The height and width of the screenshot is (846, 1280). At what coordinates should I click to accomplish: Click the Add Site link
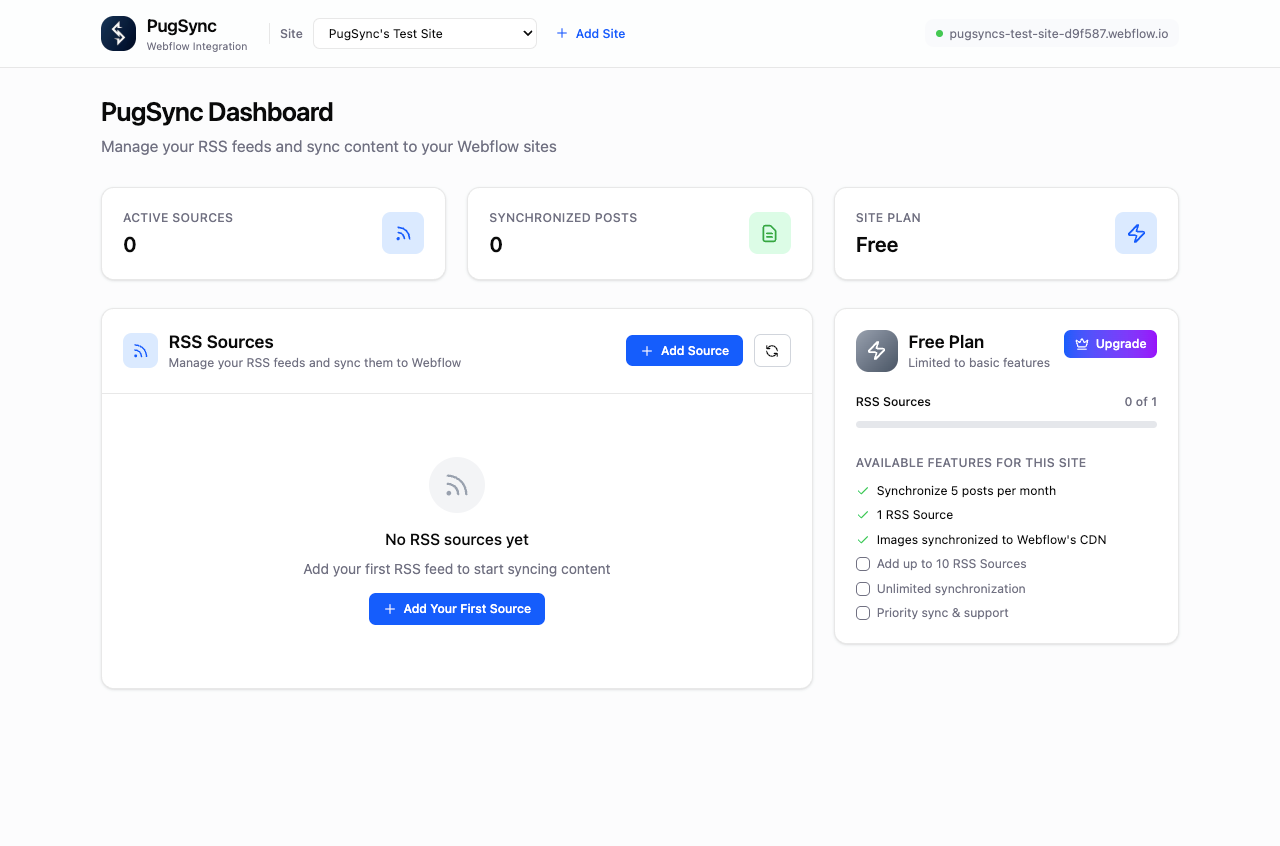click(x=590, y=33)
